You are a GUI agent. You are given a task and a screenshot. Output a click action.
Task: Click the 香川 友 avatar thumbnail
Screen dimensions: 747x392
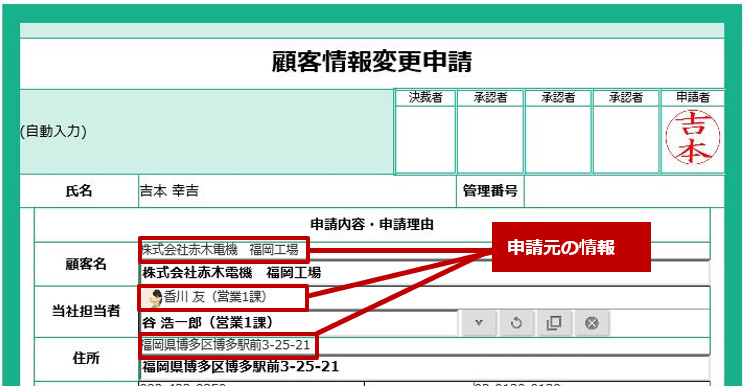coord(152,298)
